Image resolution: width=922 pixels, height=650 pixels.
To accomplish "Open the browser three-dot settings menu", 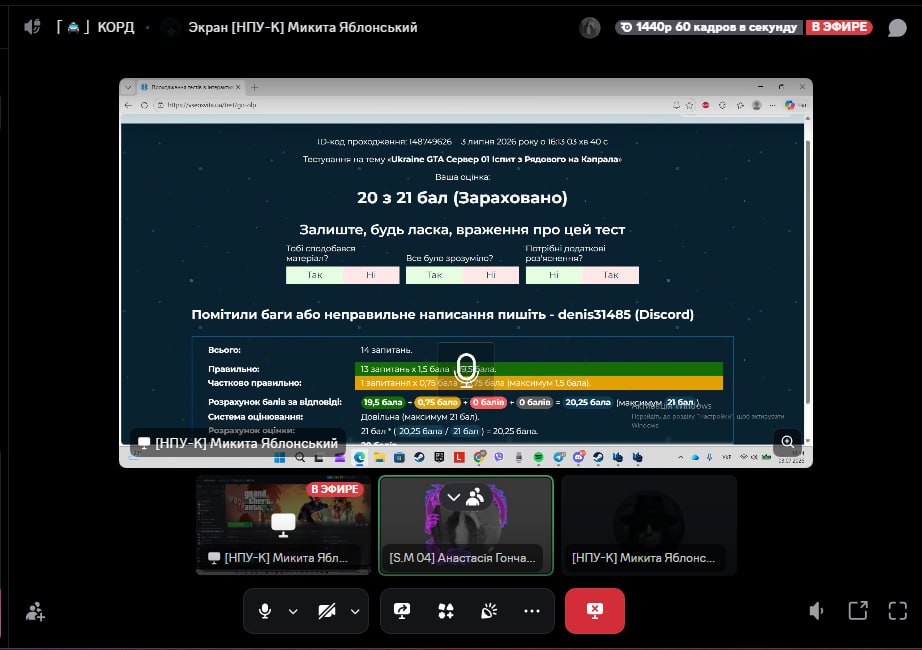I will click(x=773, y=105).
